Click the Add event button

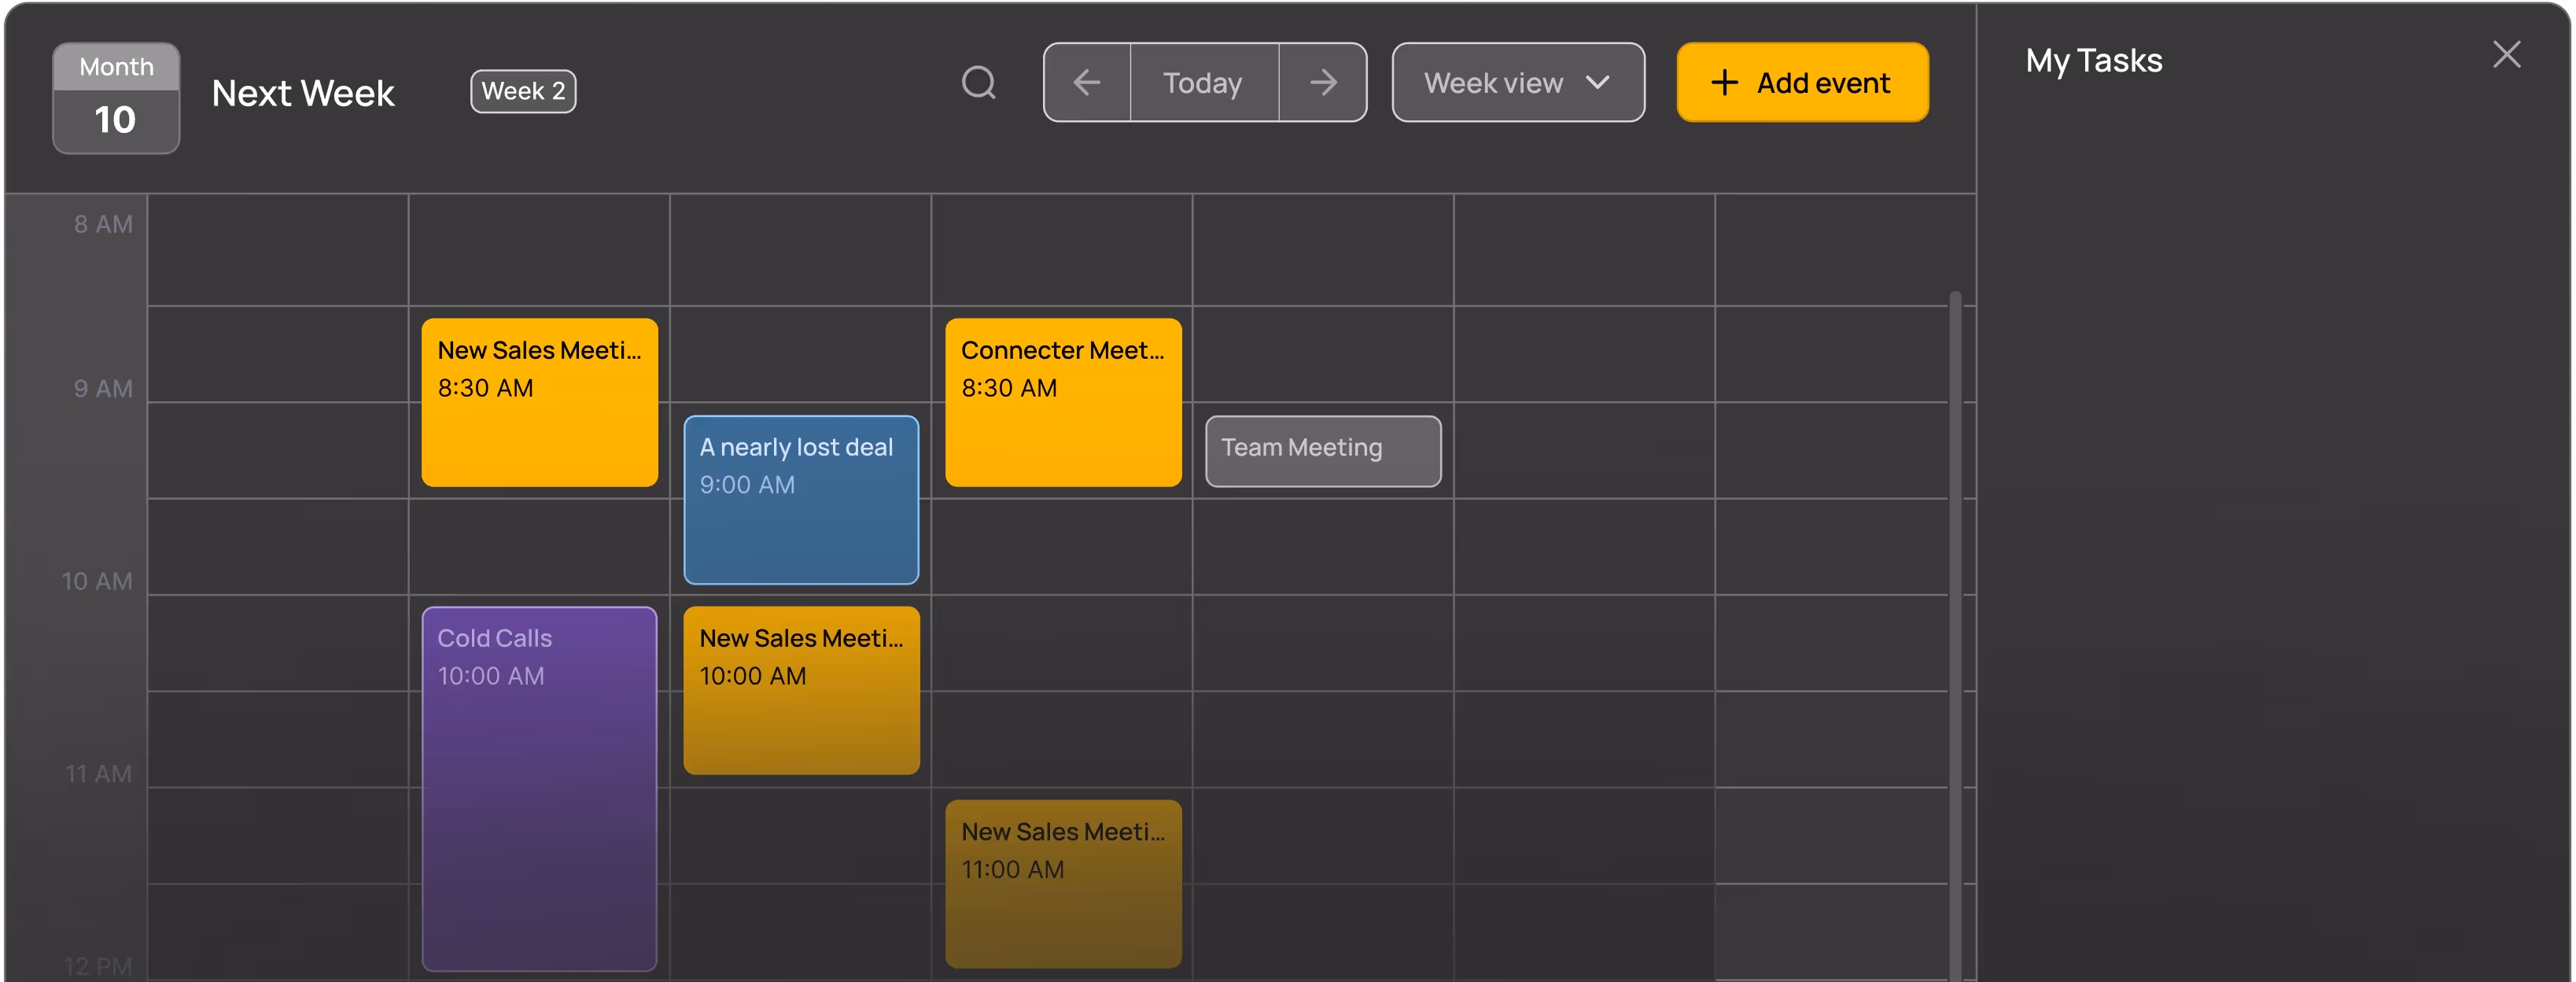1802,82
